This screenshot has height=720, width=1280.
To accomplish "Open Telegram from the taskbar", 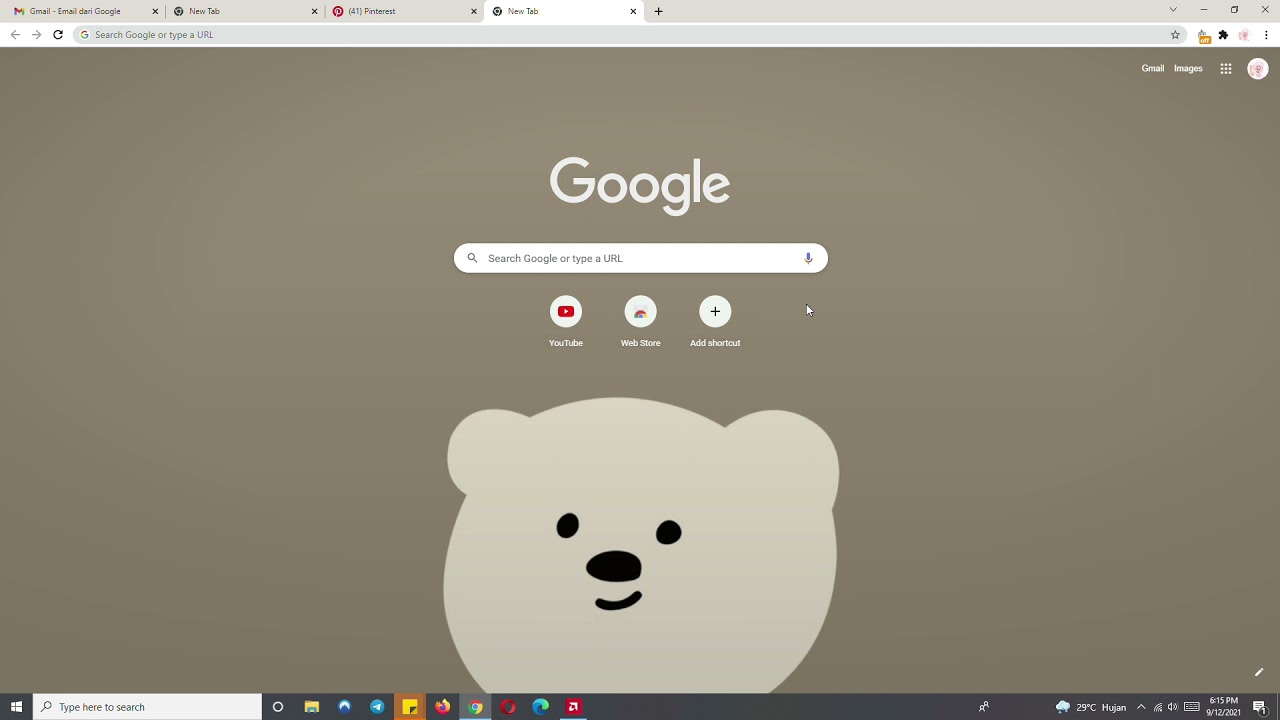I will tap(377, 707).
